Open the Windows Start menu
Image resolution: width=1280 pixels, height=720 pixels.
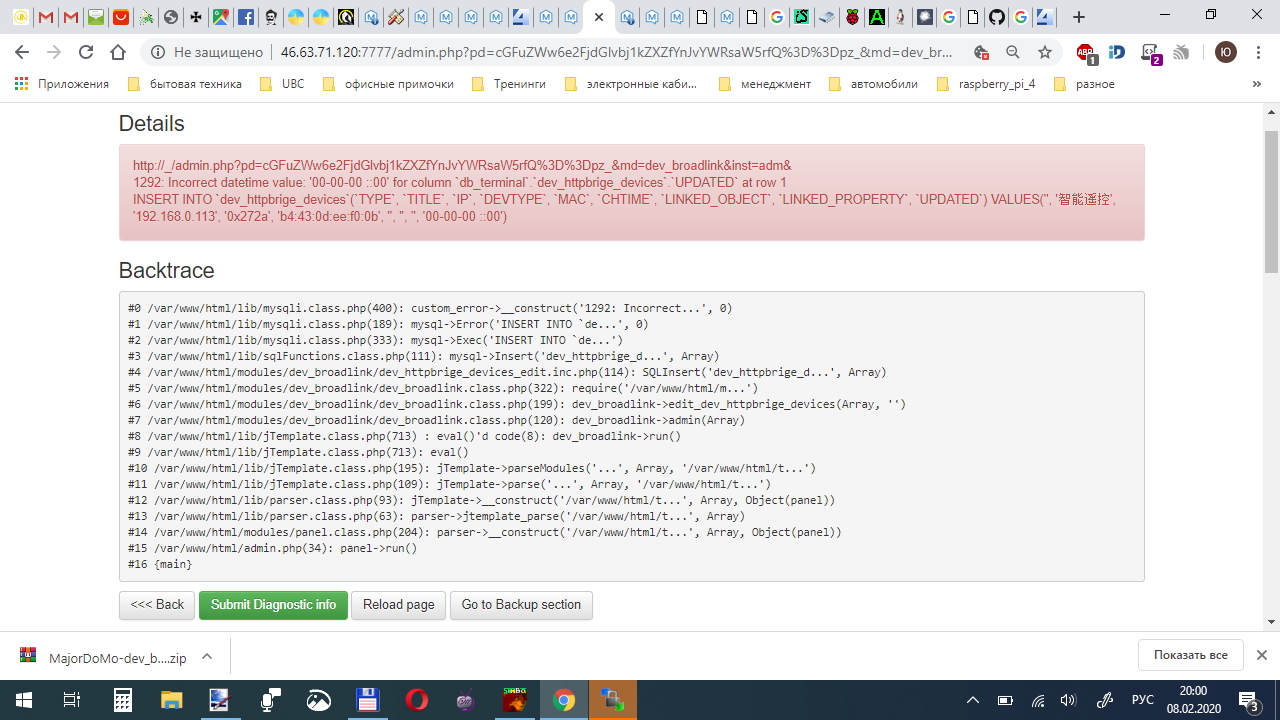tap(22, 700)
